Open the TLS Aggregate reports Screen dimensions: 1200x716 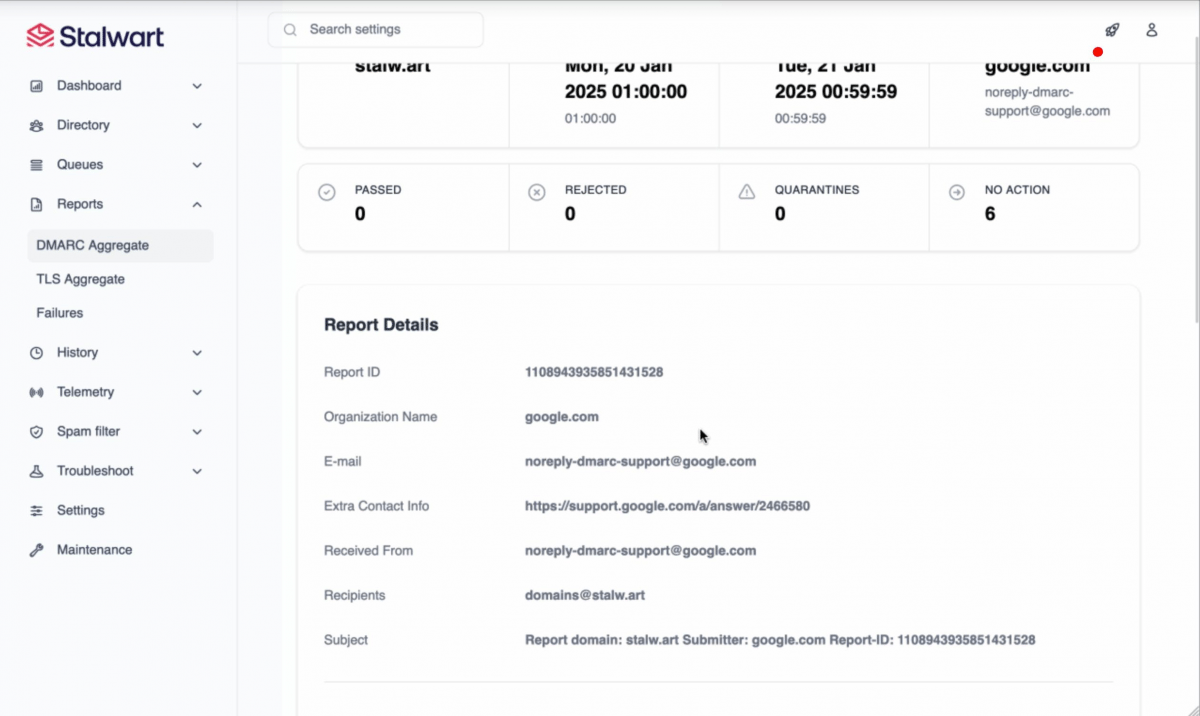tap(80, 280)
